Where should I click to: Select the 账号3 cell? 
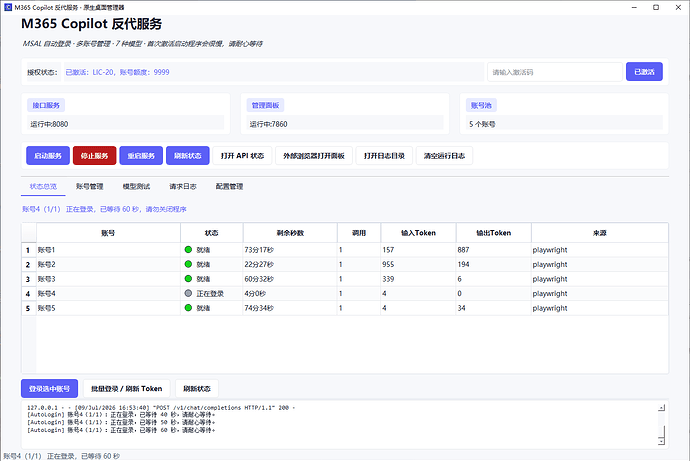click(108, 279)
